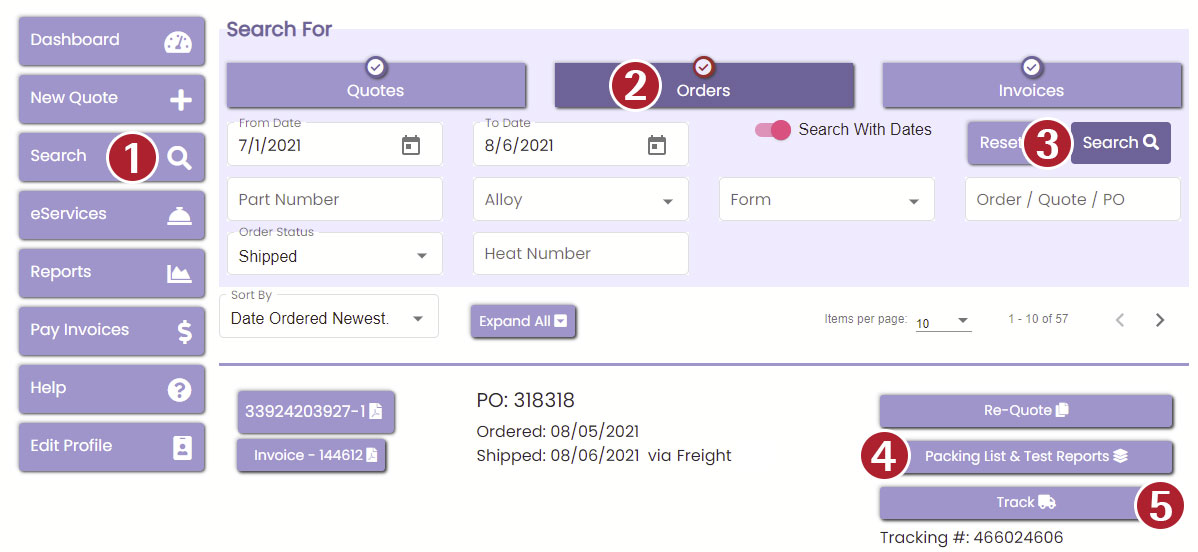The image size is (1198, 552).
Task: Click the plus icon on New Quote
Action: tap(180, 100)
